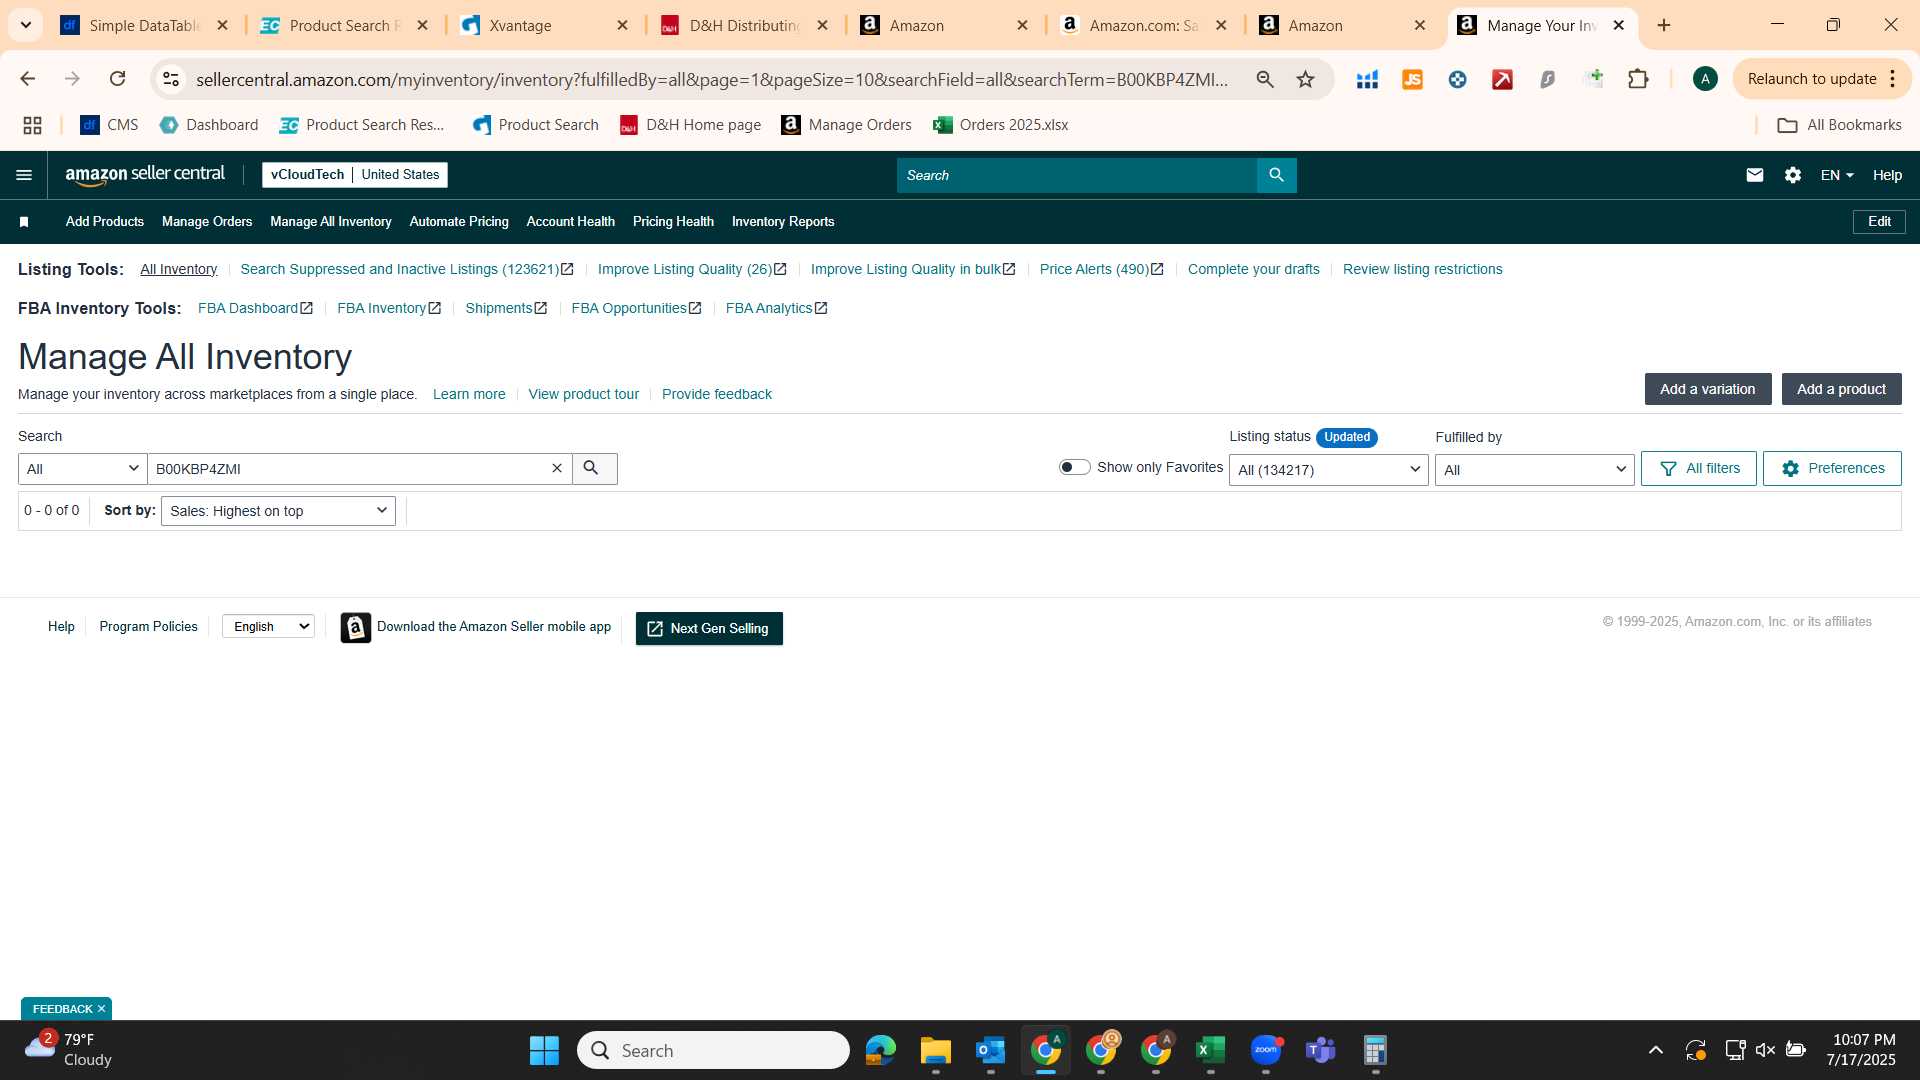Click the View product tour link
This screenshot has width=1920, height=1080.
pyautogui.click(x=583, y=394)
